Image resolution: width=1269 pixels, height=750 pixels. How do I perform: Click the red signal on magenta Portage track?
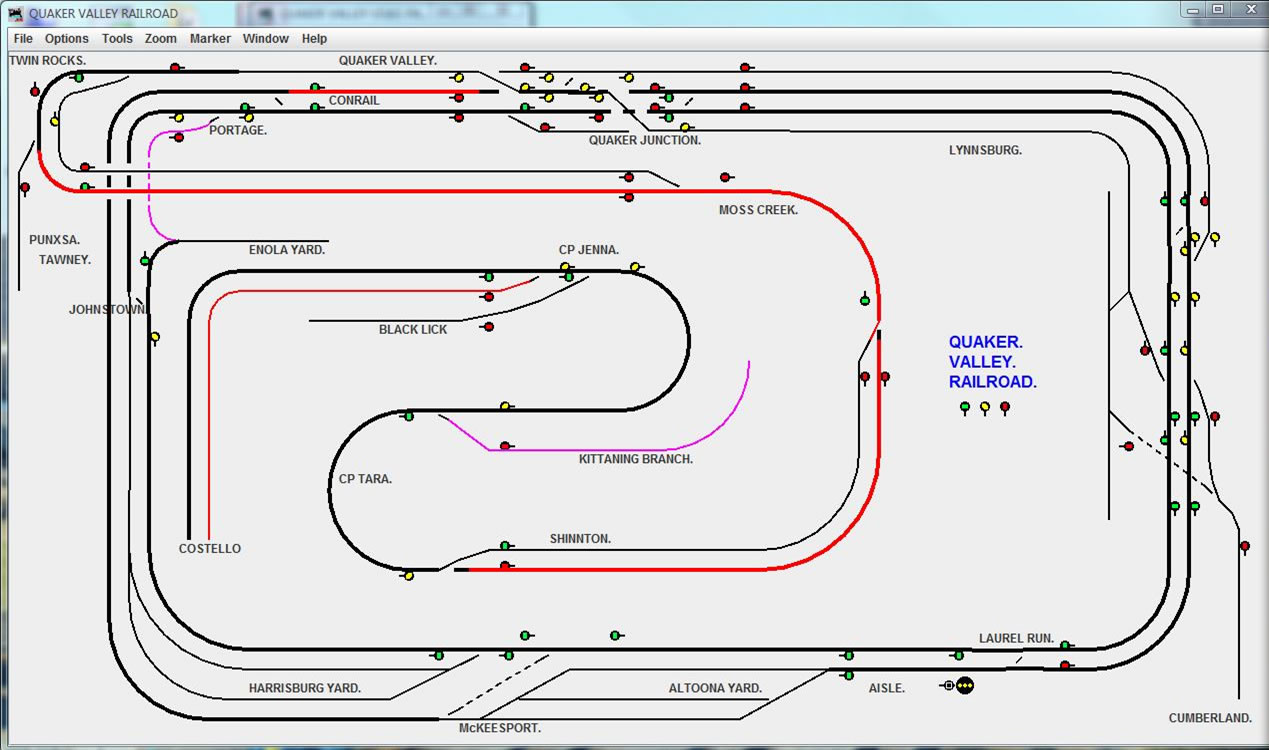click(178, 137)
